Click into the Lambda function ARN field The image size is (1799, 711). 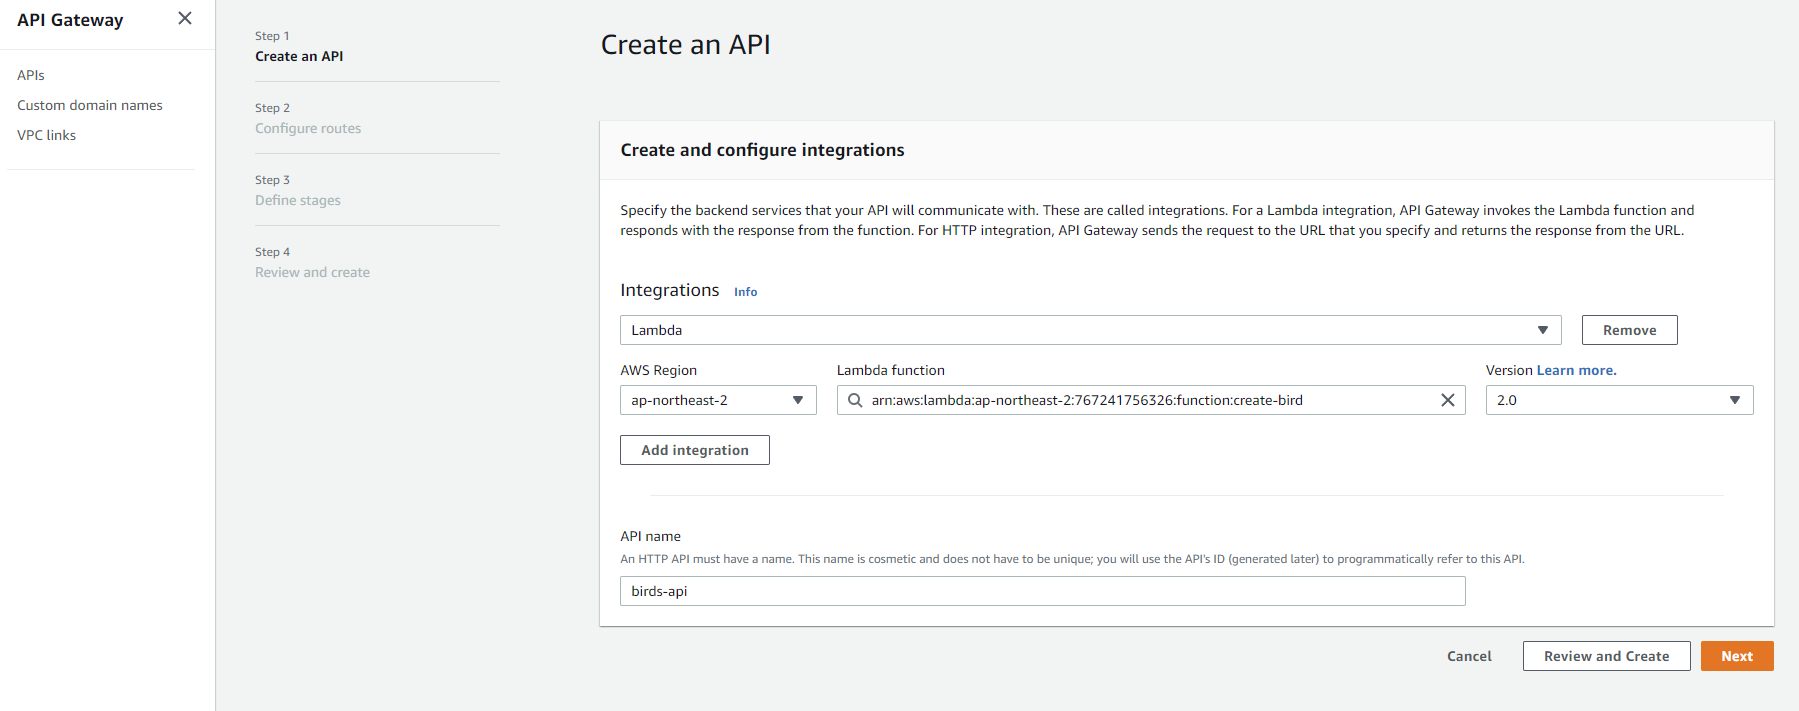tap(1150, 400)
